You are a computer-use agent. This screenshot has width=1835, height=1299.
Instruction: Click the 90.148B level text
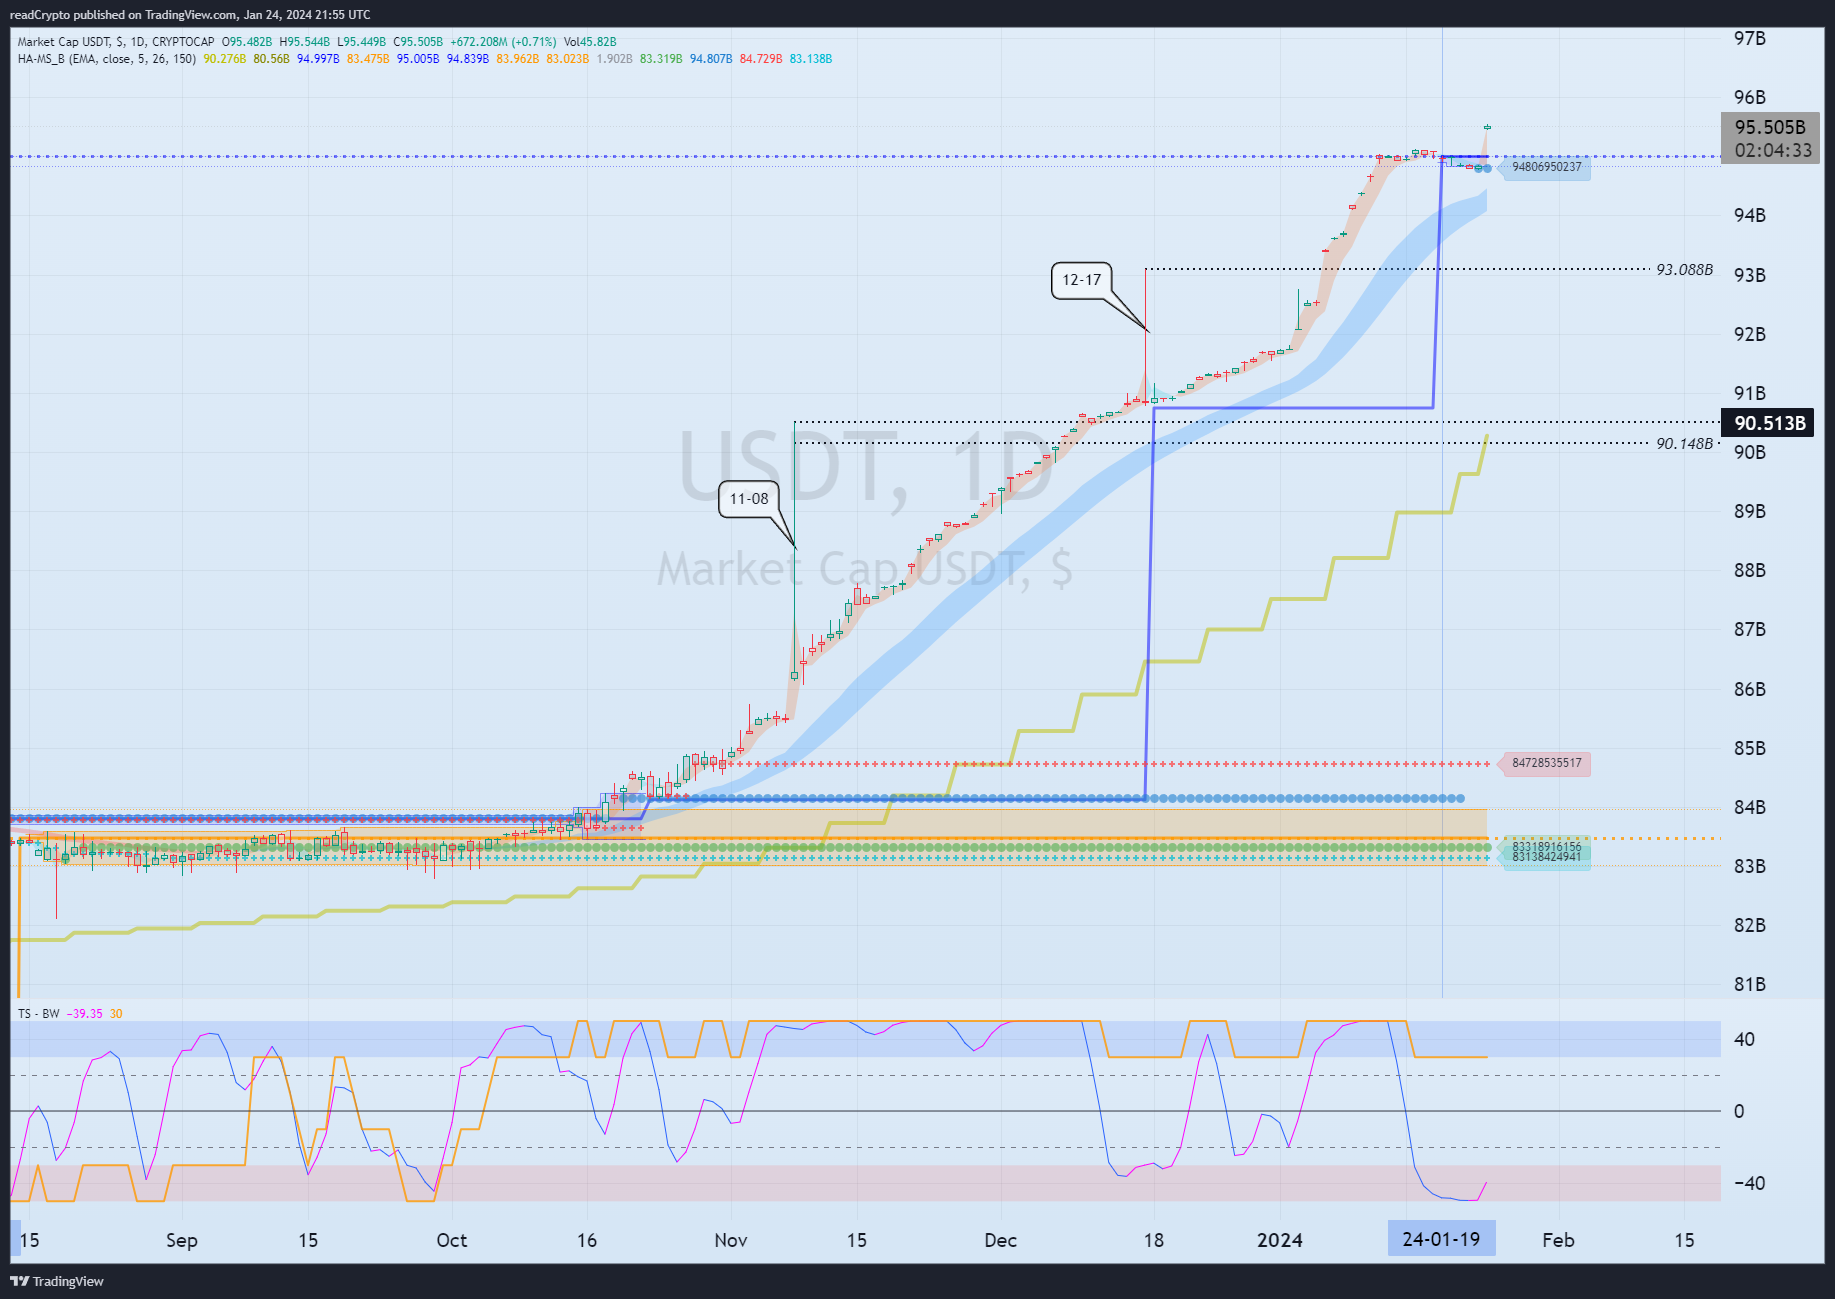click(1685, 444)
